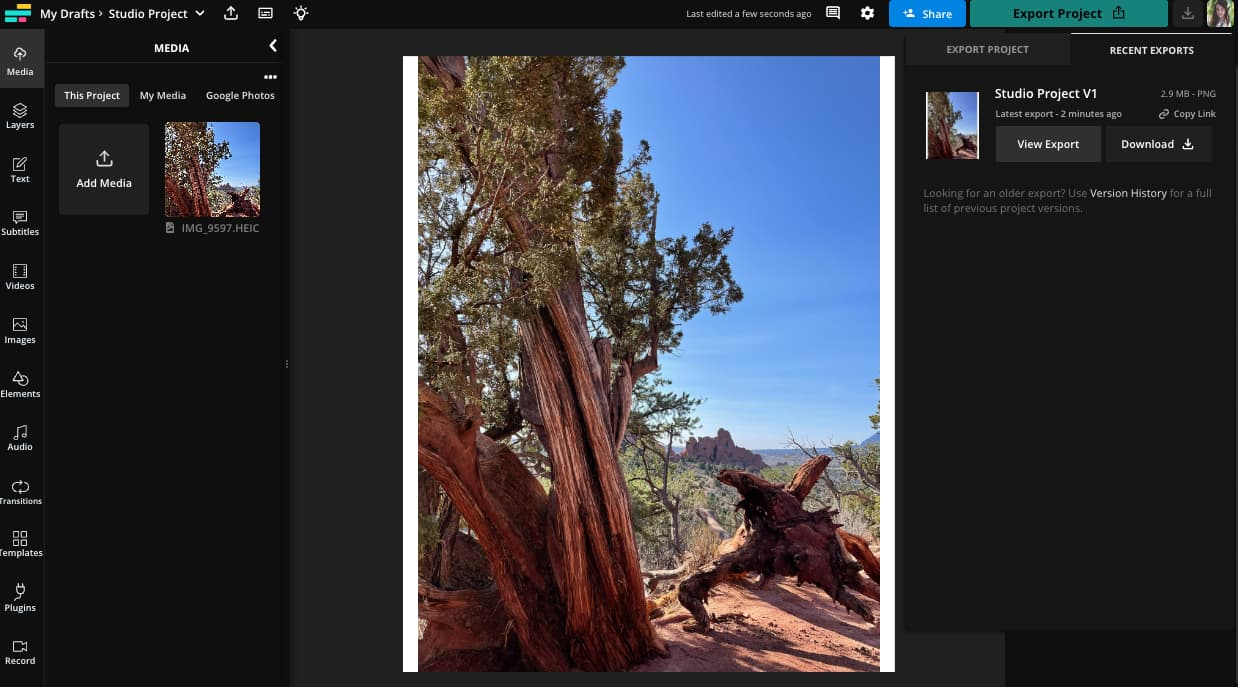Click the 'Latest export - 2 minutes ago' text

[x=1058, y=114]
